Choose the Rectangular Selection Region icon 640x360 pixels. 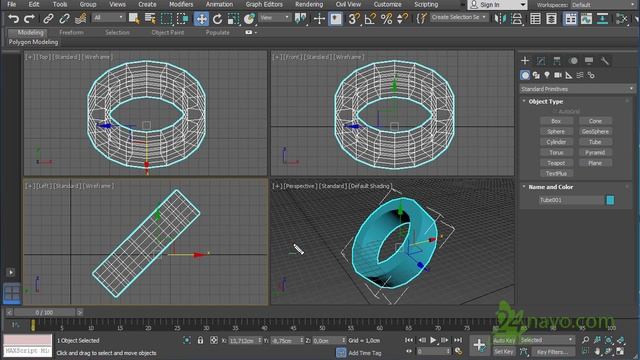coord(166,19)
